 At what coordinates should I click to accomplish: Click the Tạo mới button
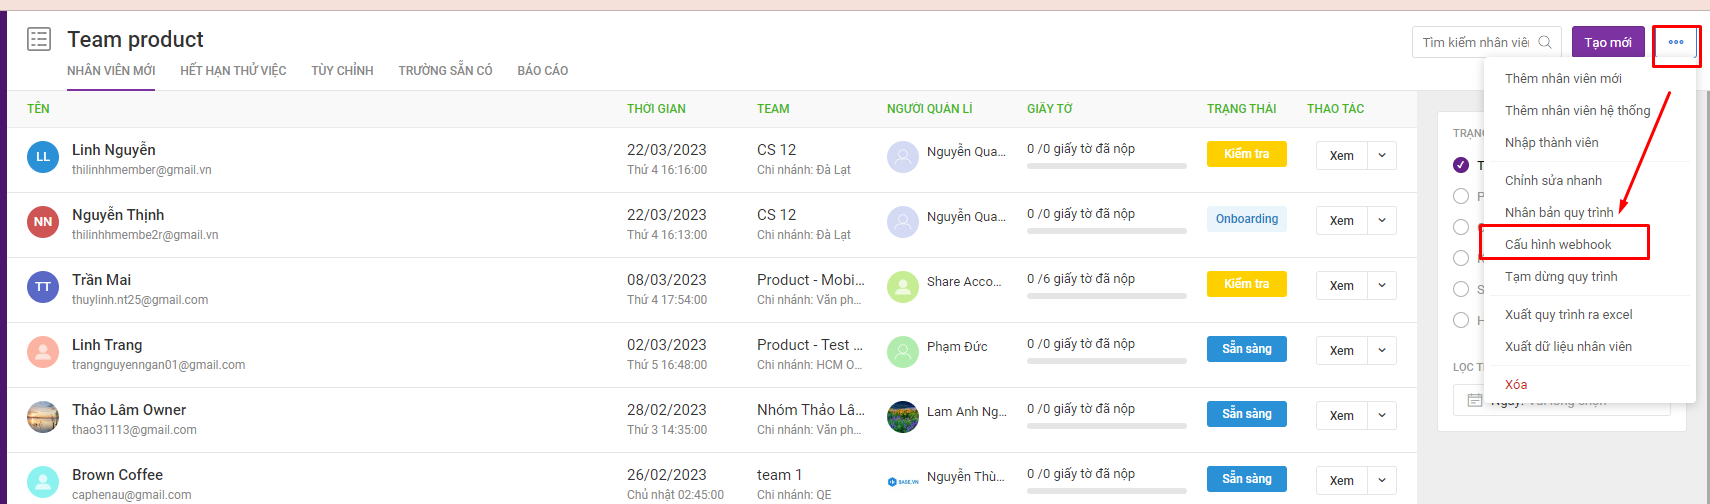[x=1608, y=42]
